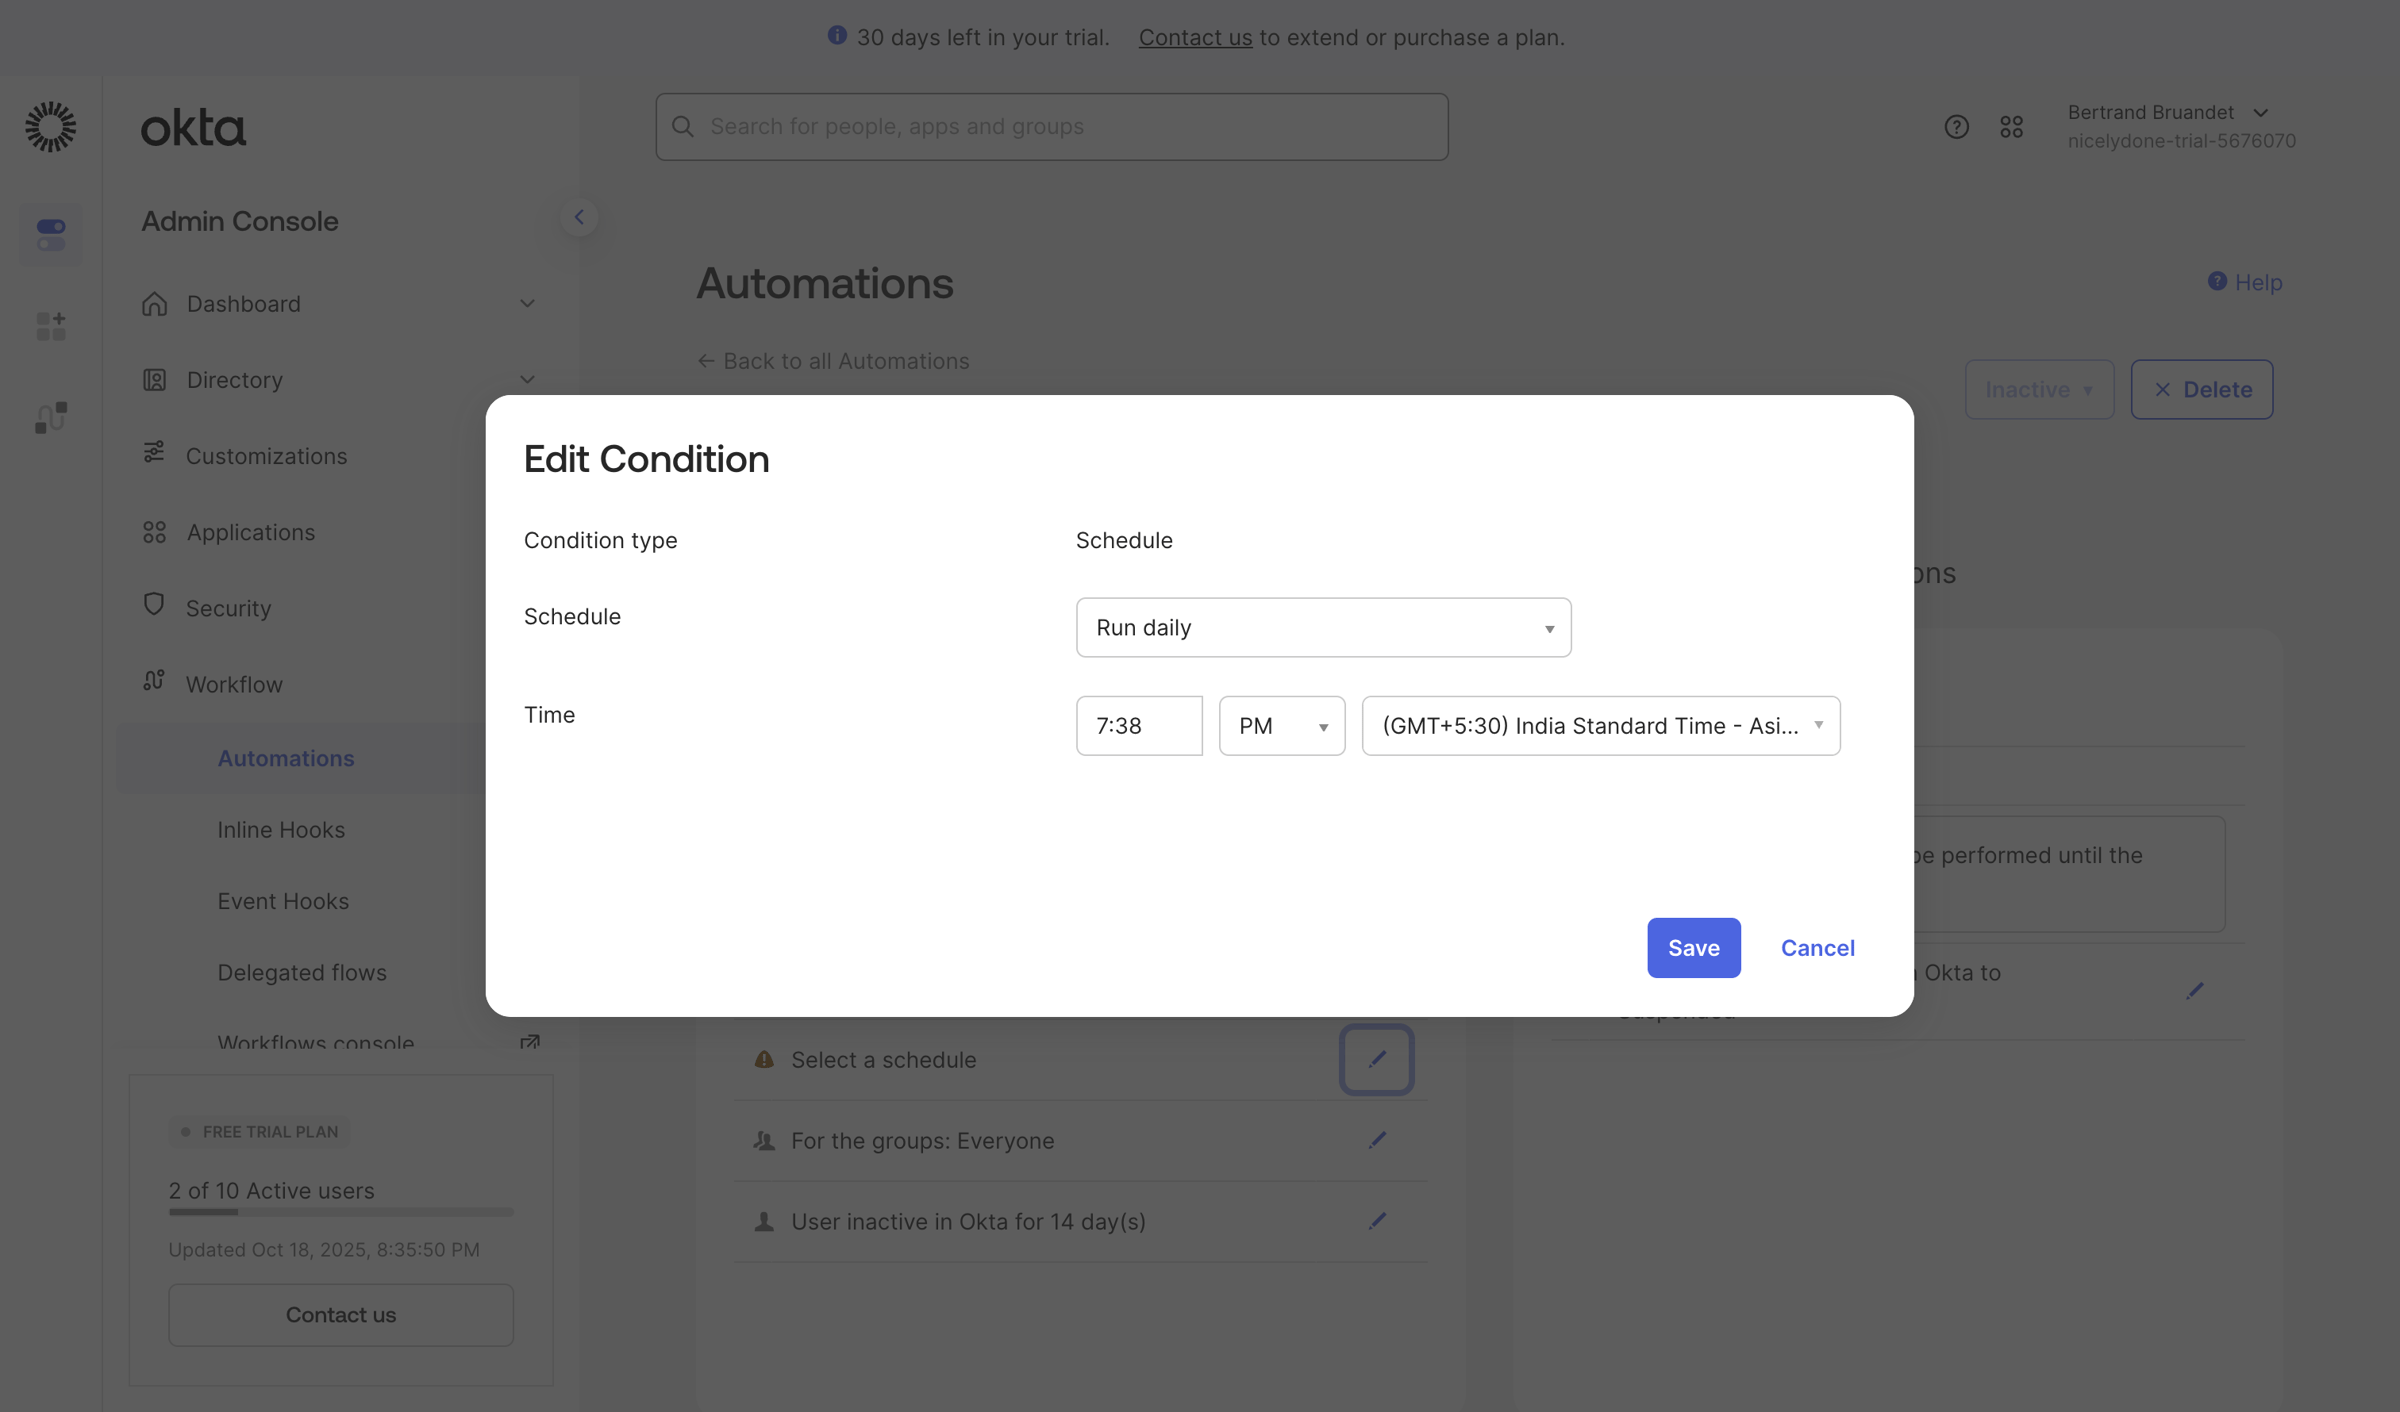Click the Applications grid icon
Screen dimensions: 2400x1412
point(154,532)
